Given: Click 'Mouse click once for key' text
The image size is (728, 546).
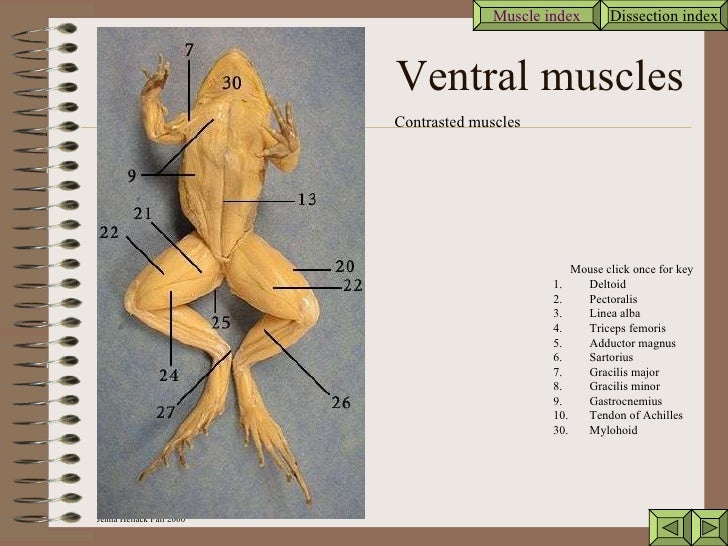Looking at the screenshot, I should [631, 269].
